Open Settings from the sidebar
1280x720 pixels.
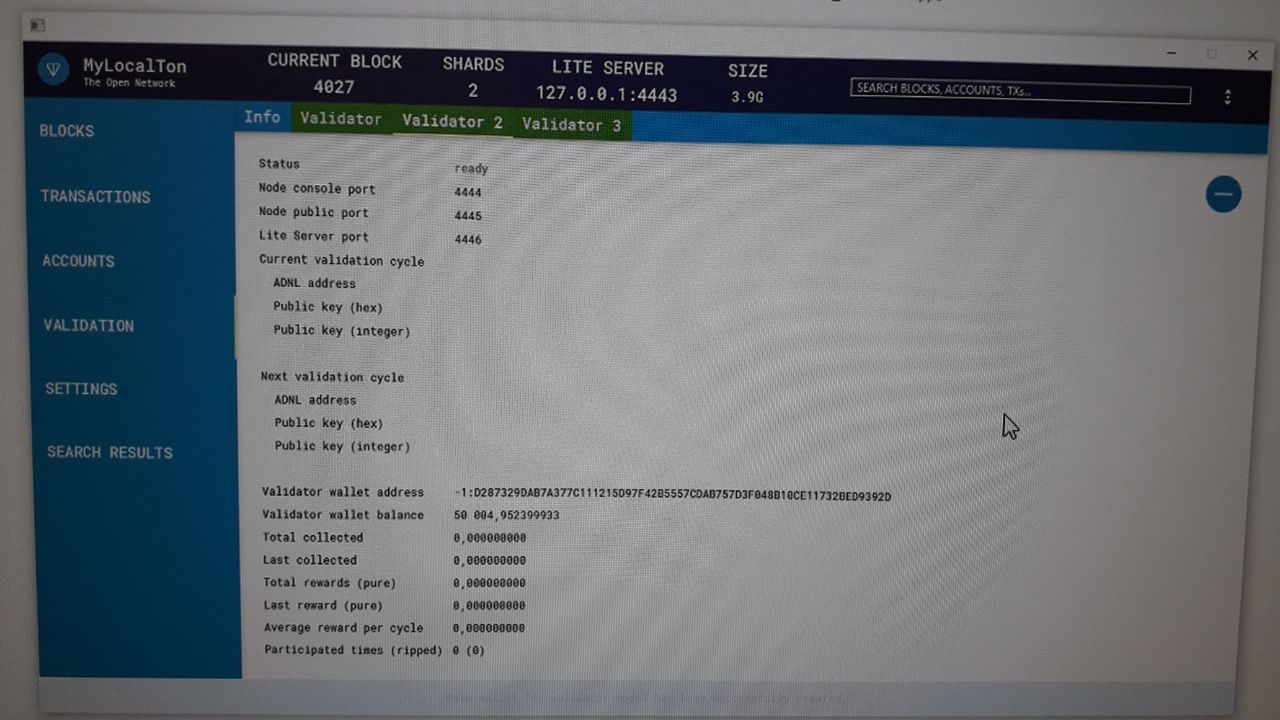coord(81,389)
